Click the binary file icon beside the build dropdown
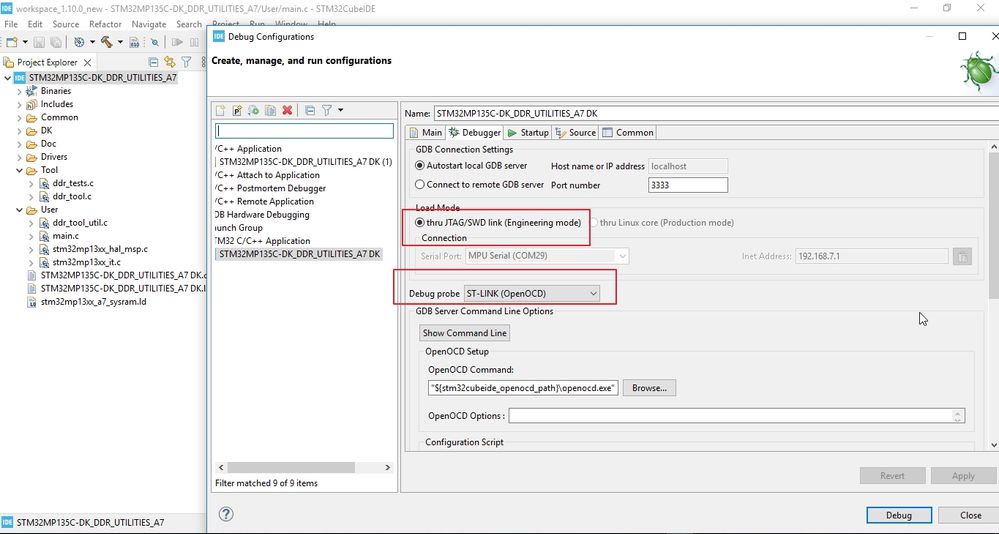Screen dimensions: 999x534 (x=134, y=42)
